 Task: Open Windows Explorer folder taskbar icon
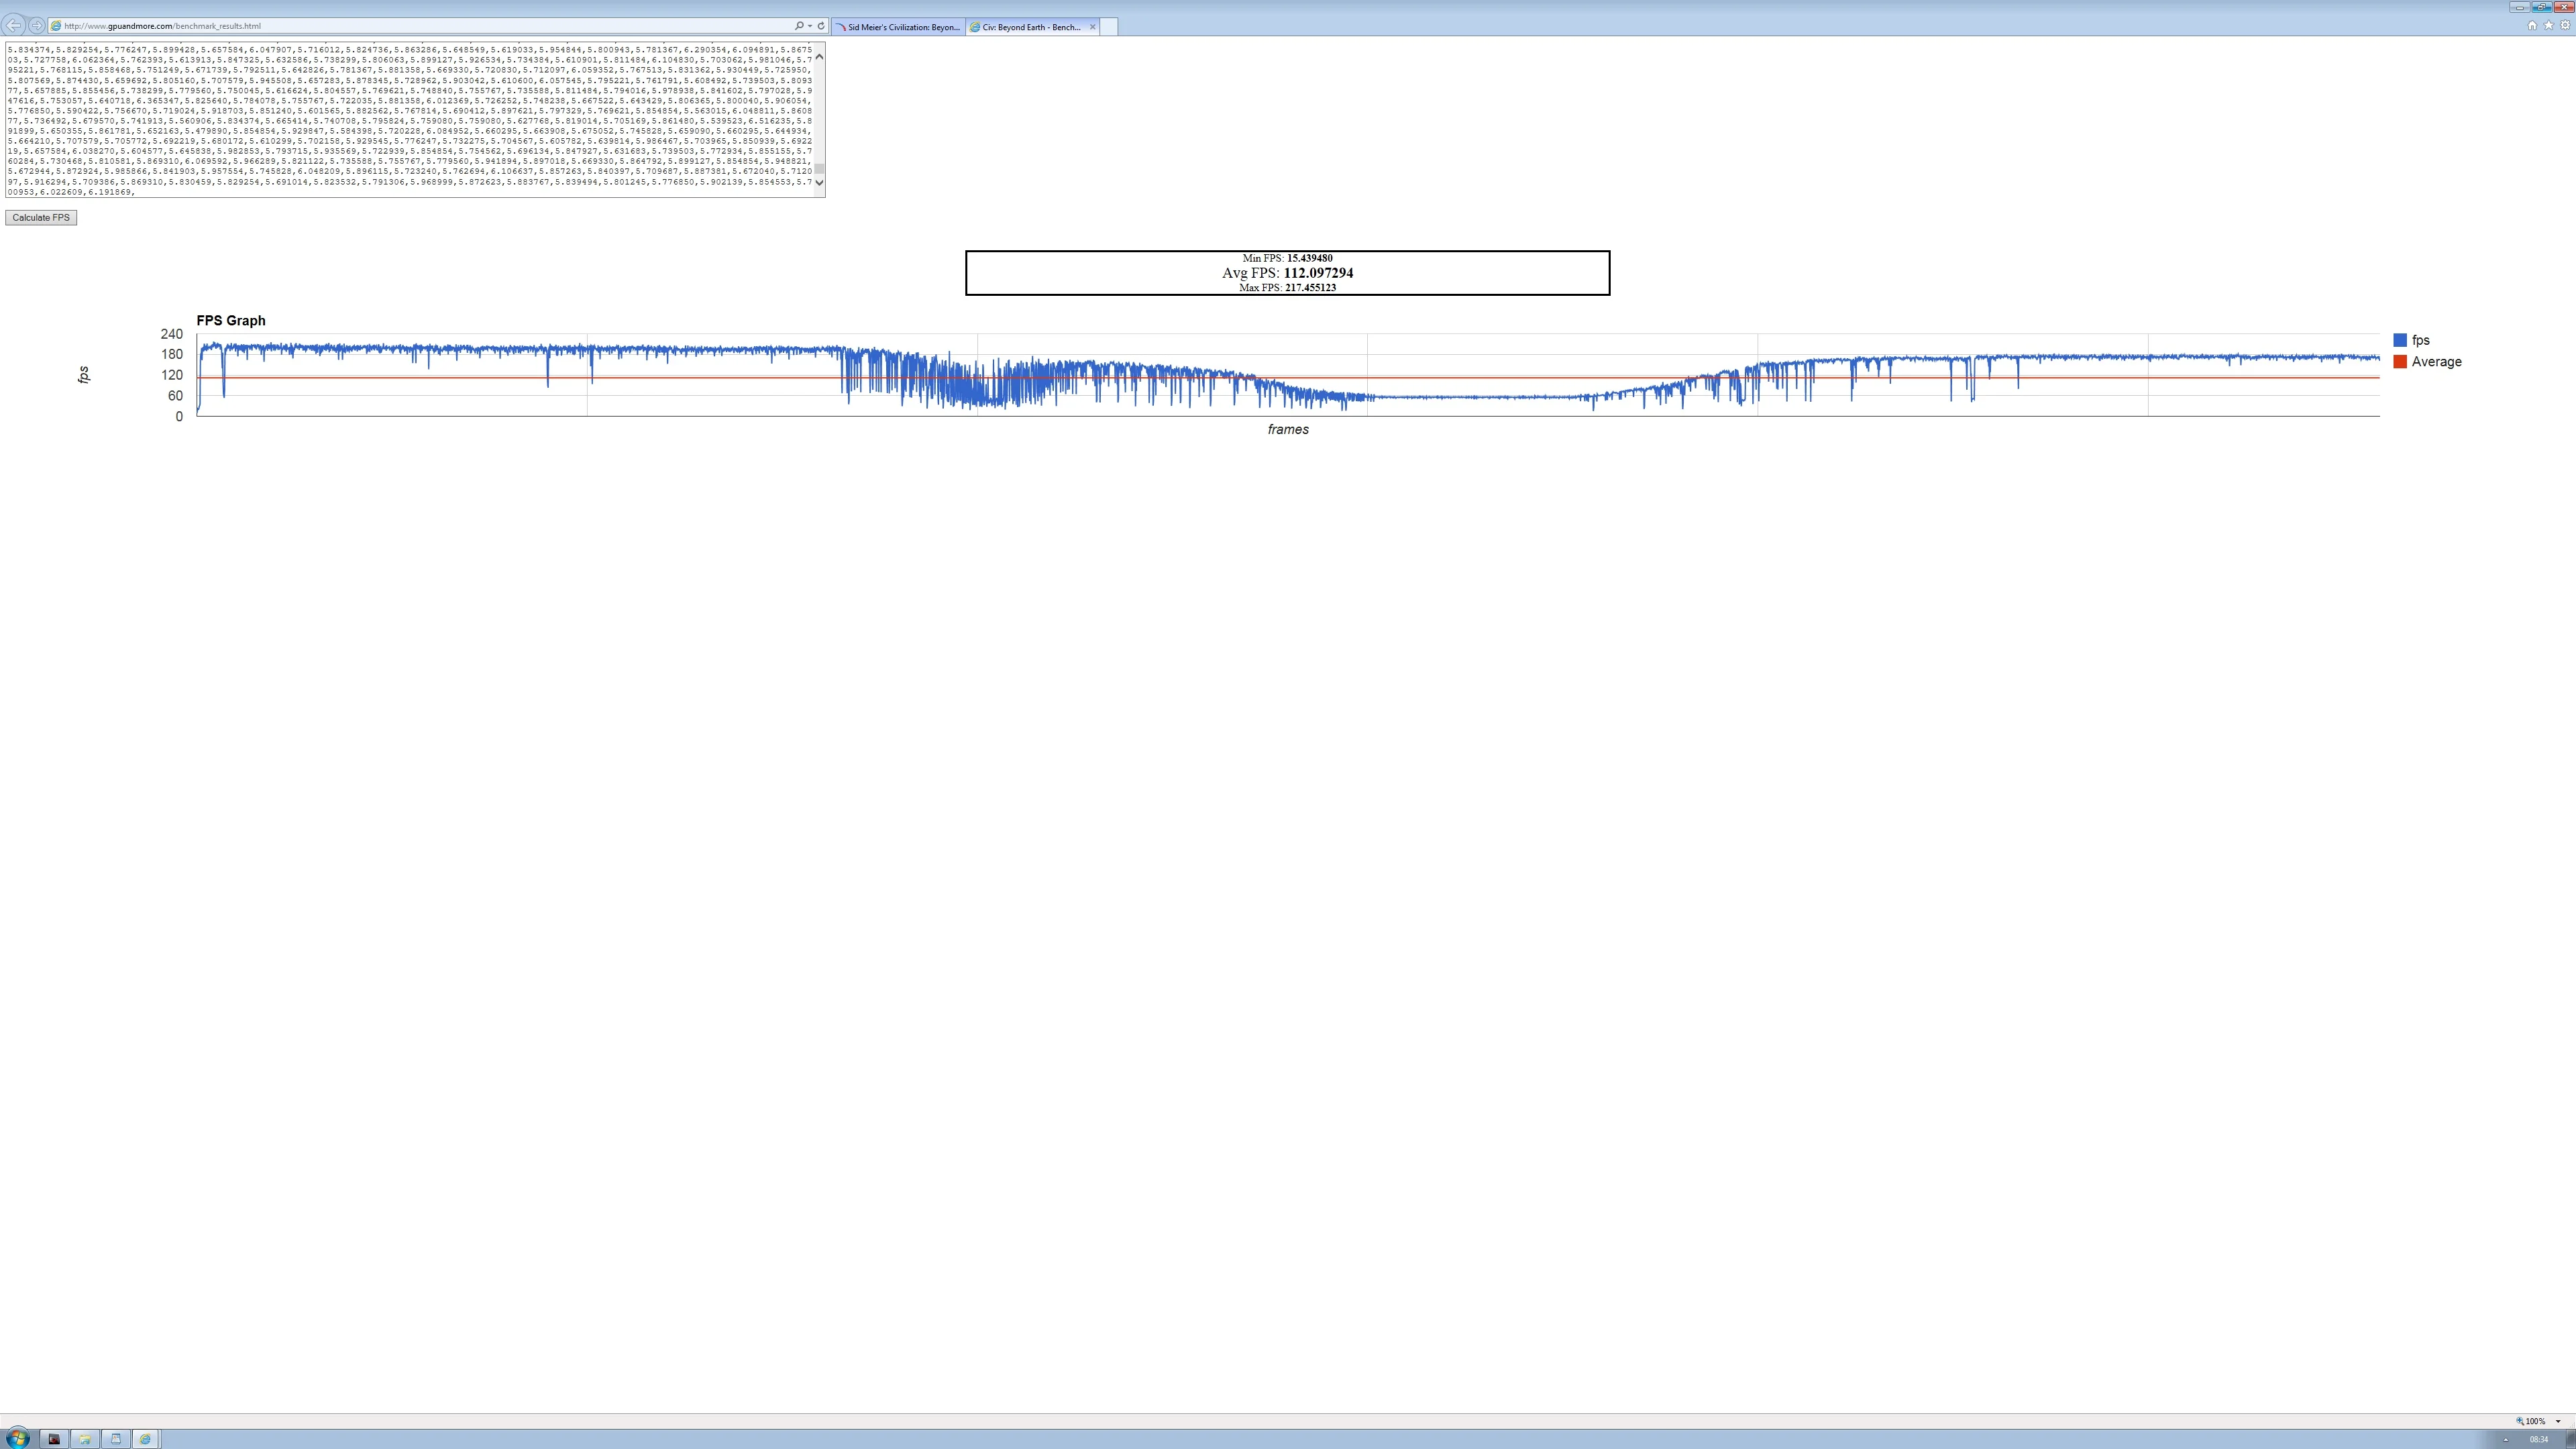tap(85, 1439)
